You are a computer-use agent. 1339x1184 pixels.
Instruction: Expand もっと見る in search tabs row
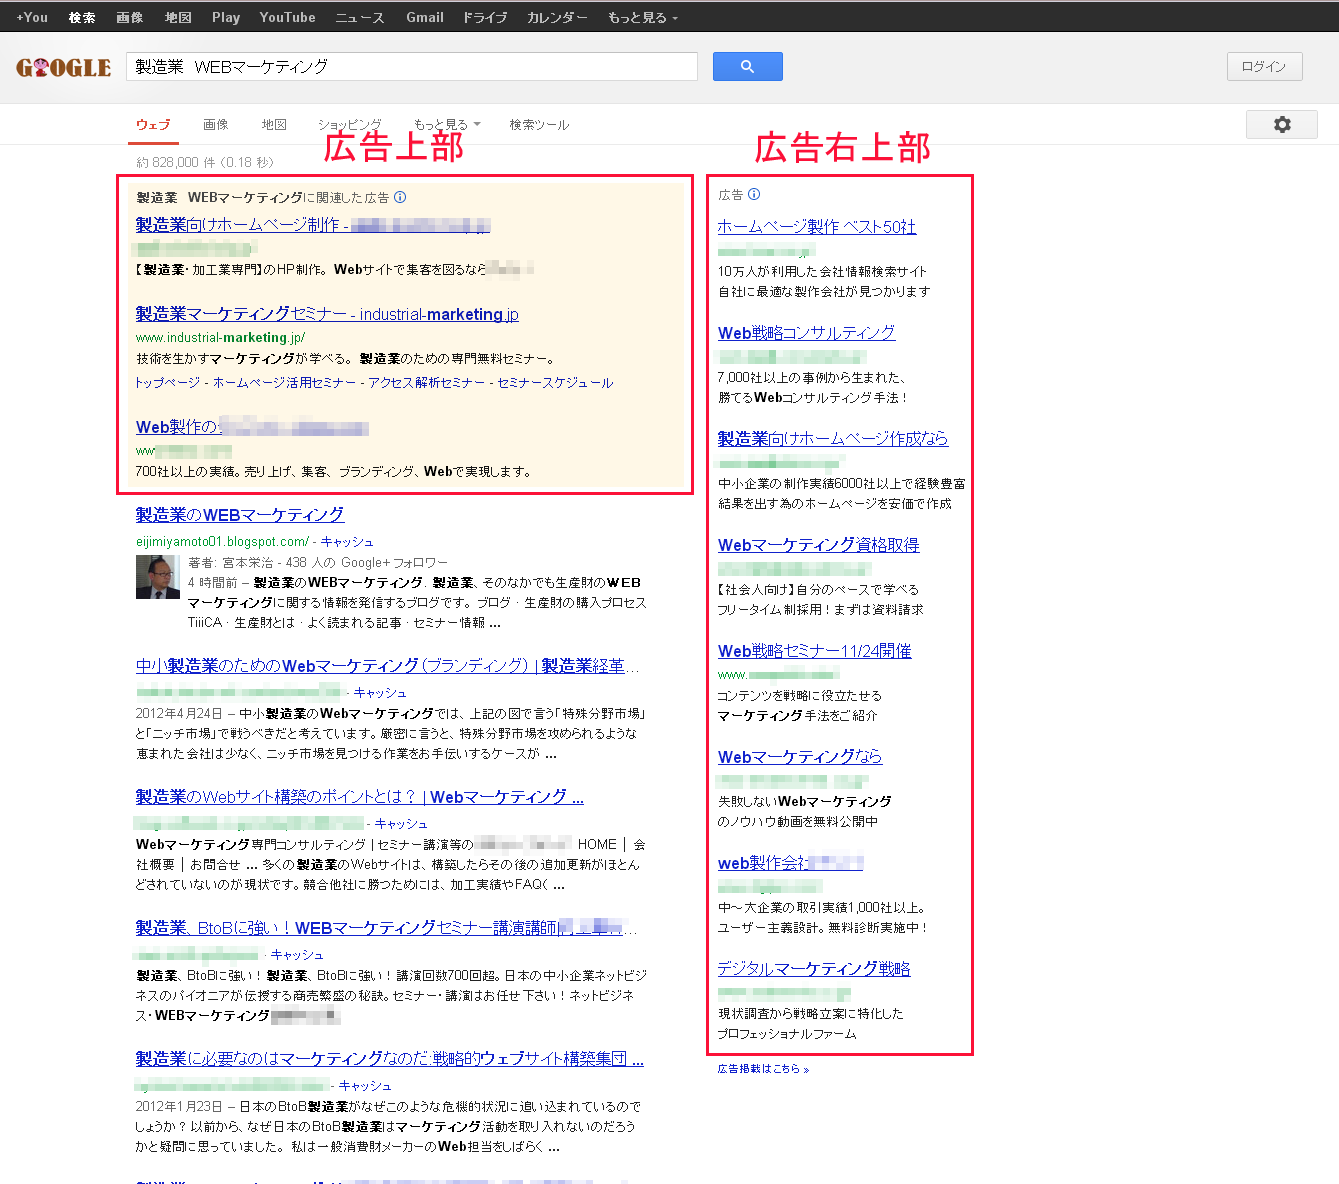446,124
